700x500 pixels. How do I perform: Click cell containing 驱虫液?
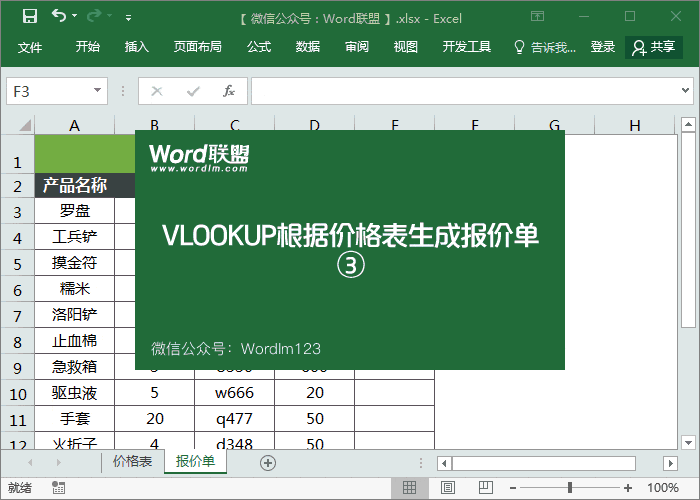tap(75, 393)
